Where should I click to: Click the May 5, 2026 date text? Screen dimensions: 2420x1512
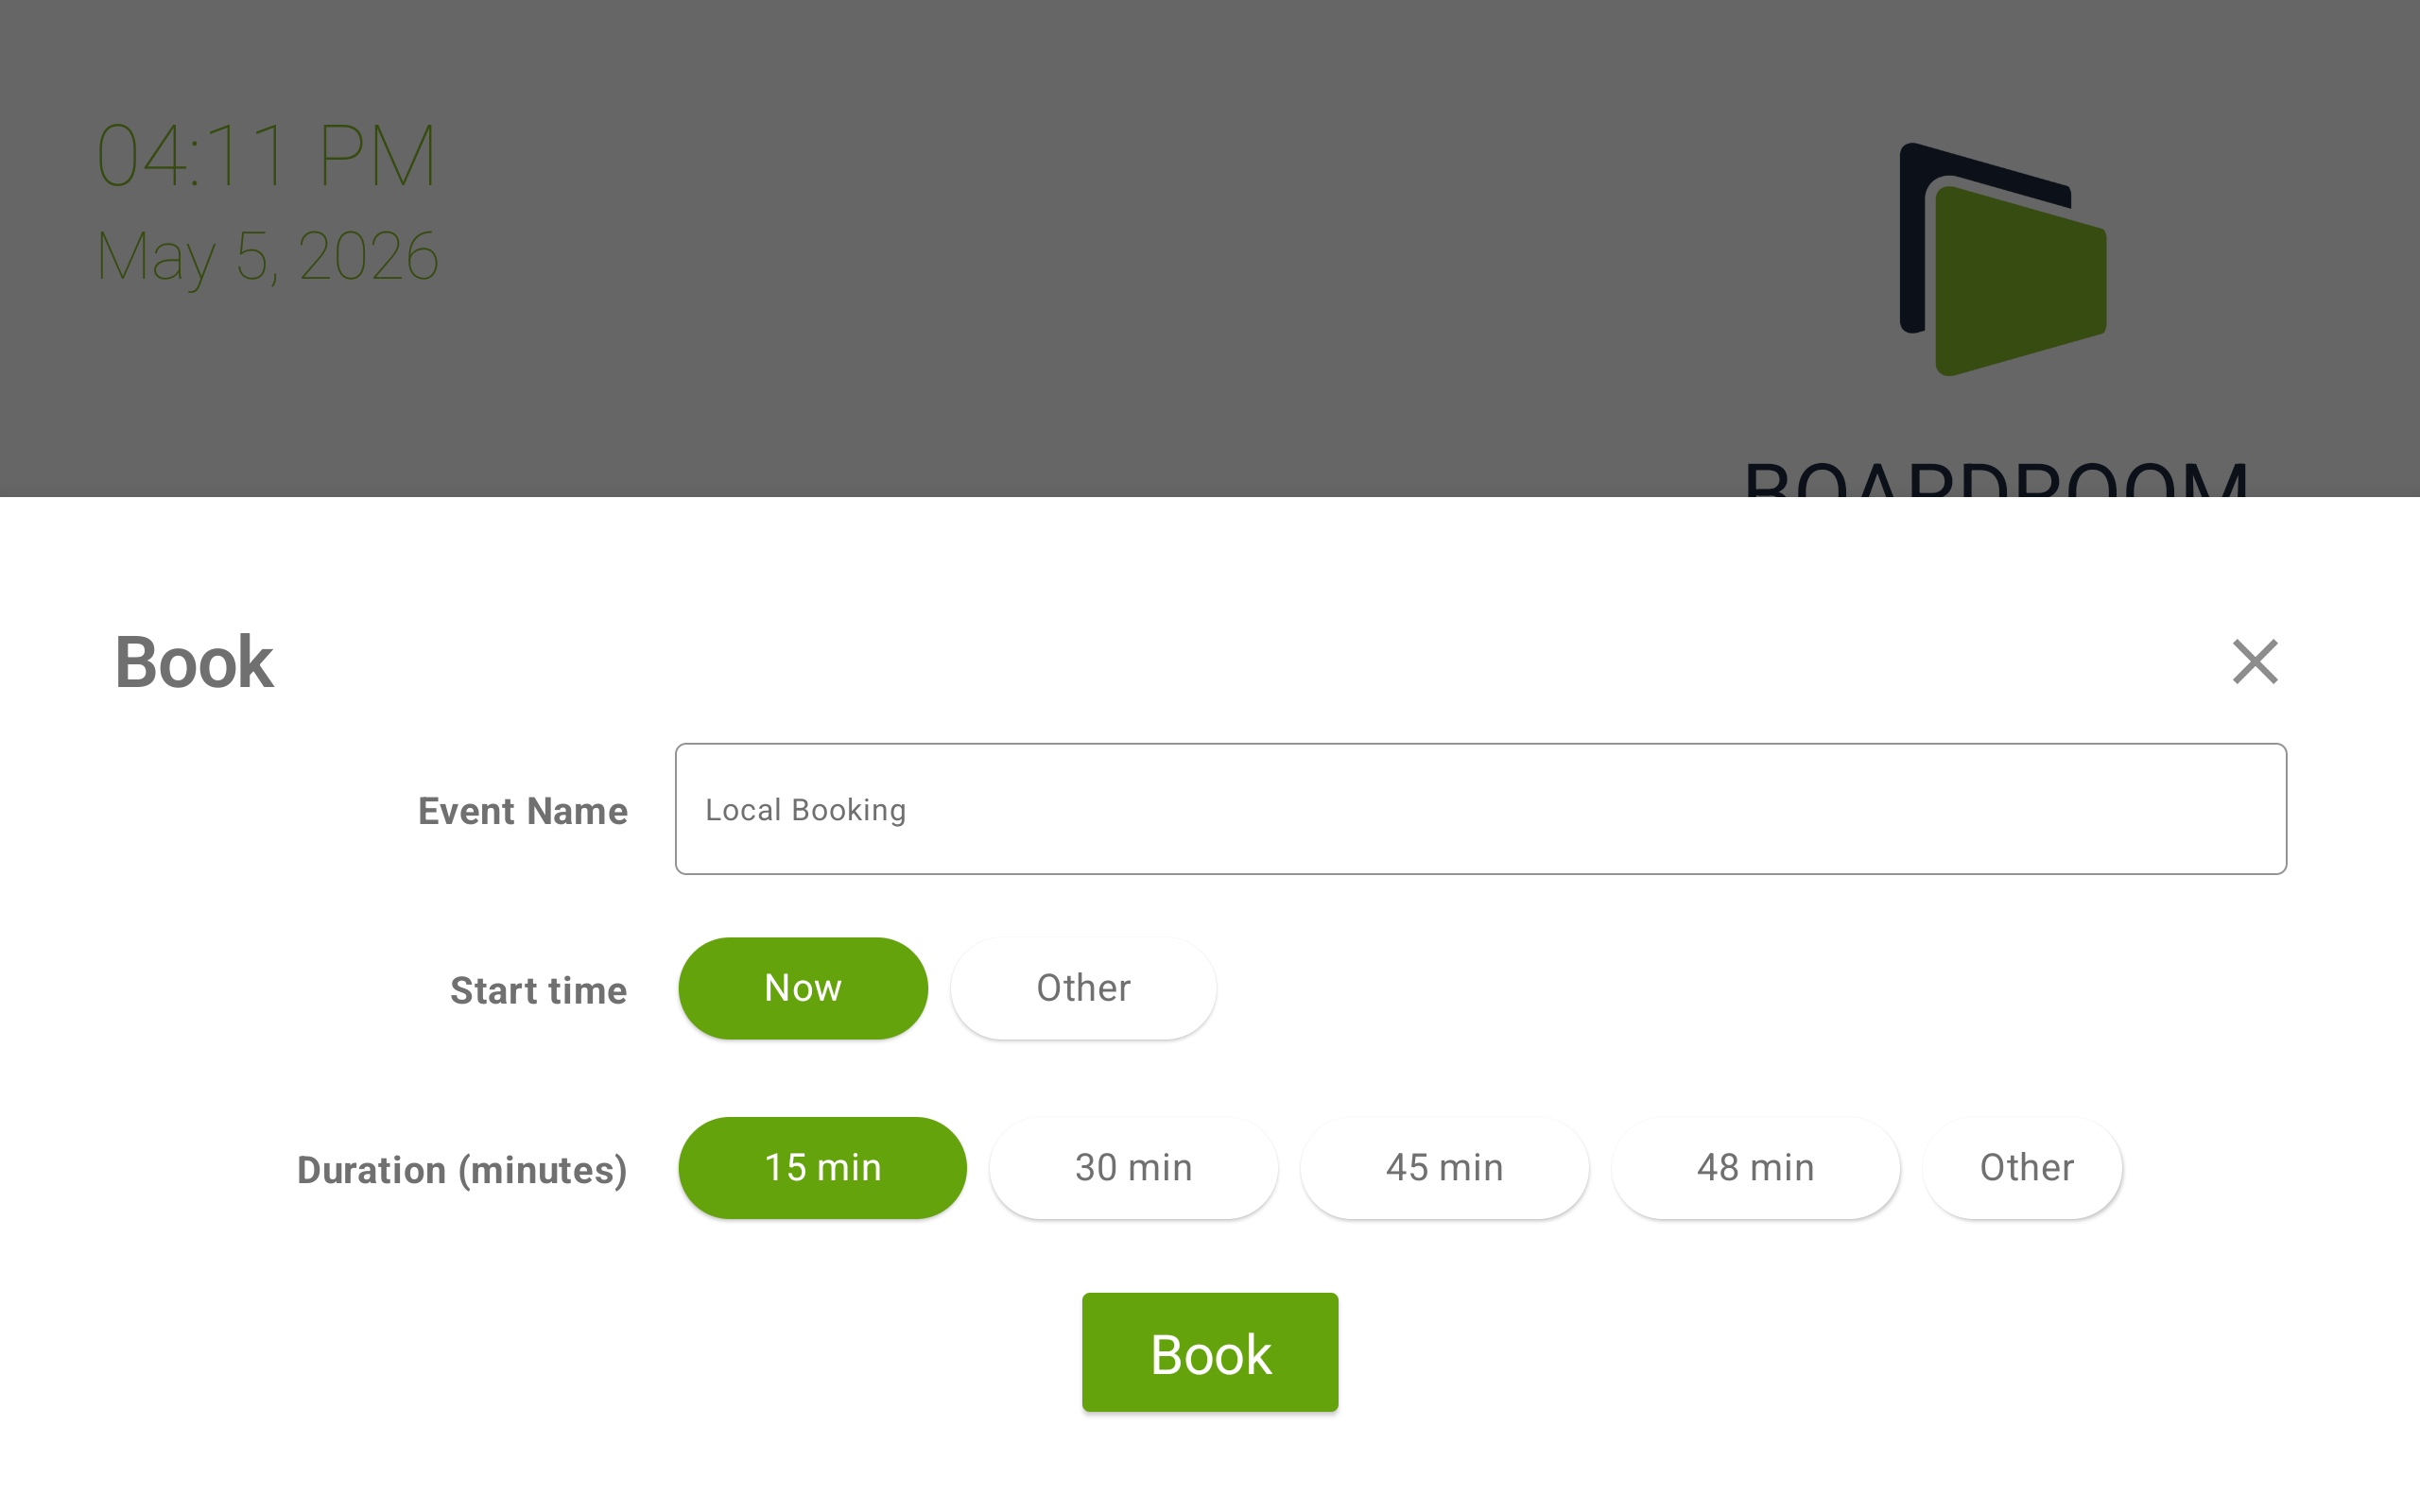pyautogui.click(x=267, y=257)
